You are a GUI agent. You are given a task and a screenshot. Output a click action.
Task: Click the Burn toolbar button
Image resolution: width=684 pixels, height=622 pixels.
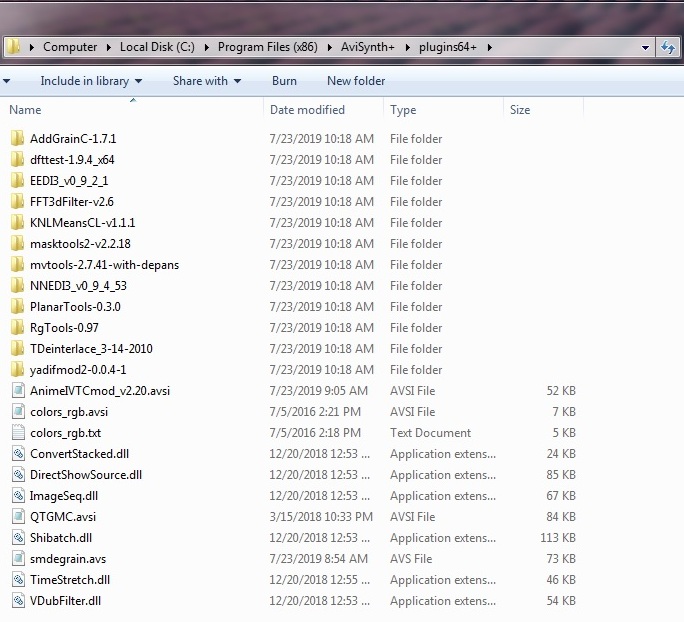pyautogui.click(x=284, y=81)
